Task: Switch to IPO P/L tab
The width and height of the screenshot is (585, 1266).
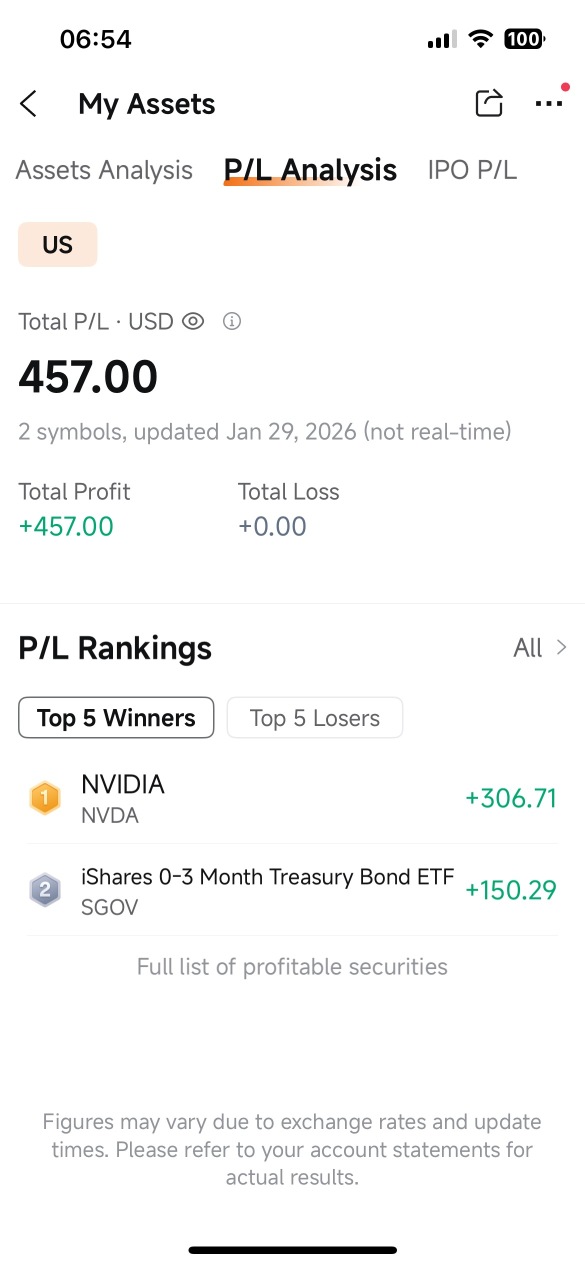Action: (472, 170)
